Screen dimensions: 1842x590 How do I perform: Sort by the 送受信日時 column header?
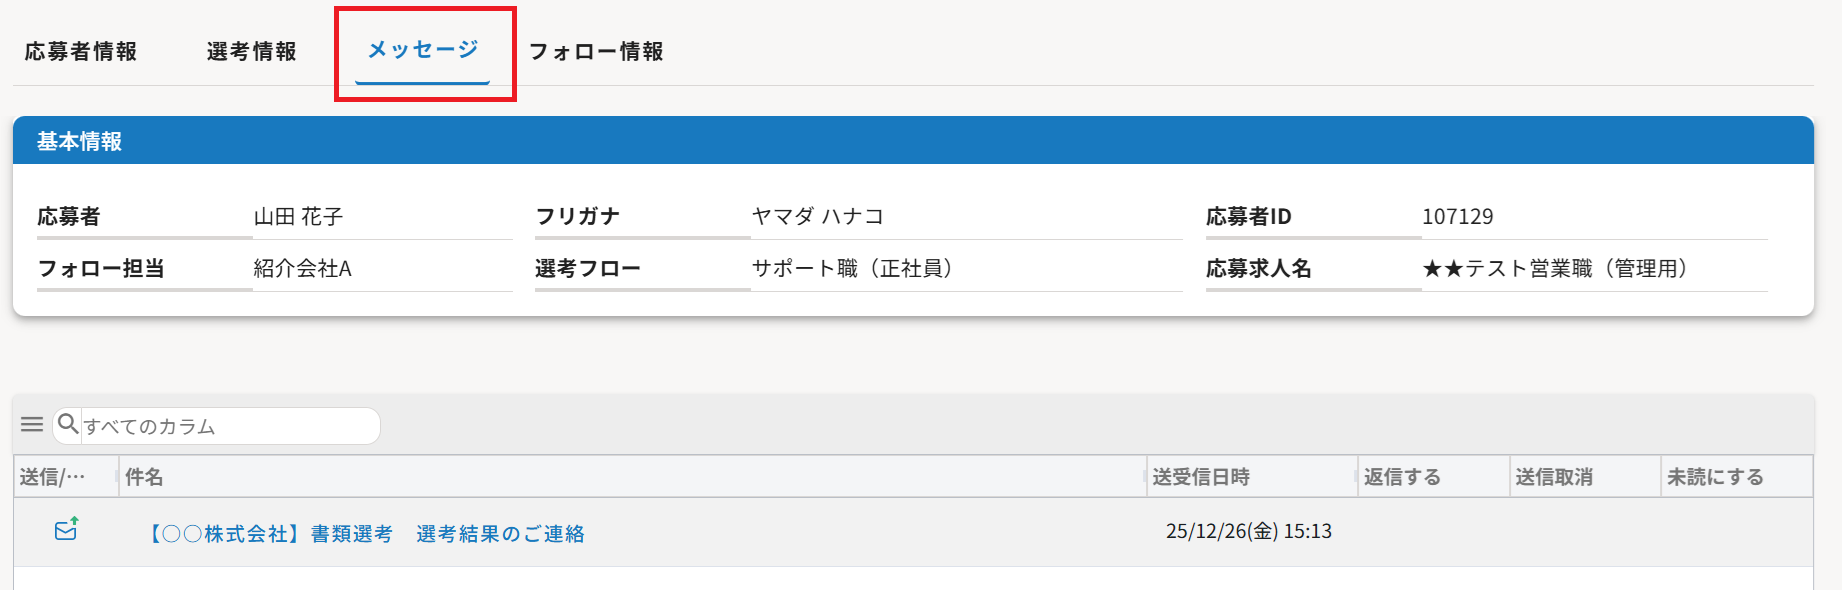pyautogui.click(x=1201, y=477)
